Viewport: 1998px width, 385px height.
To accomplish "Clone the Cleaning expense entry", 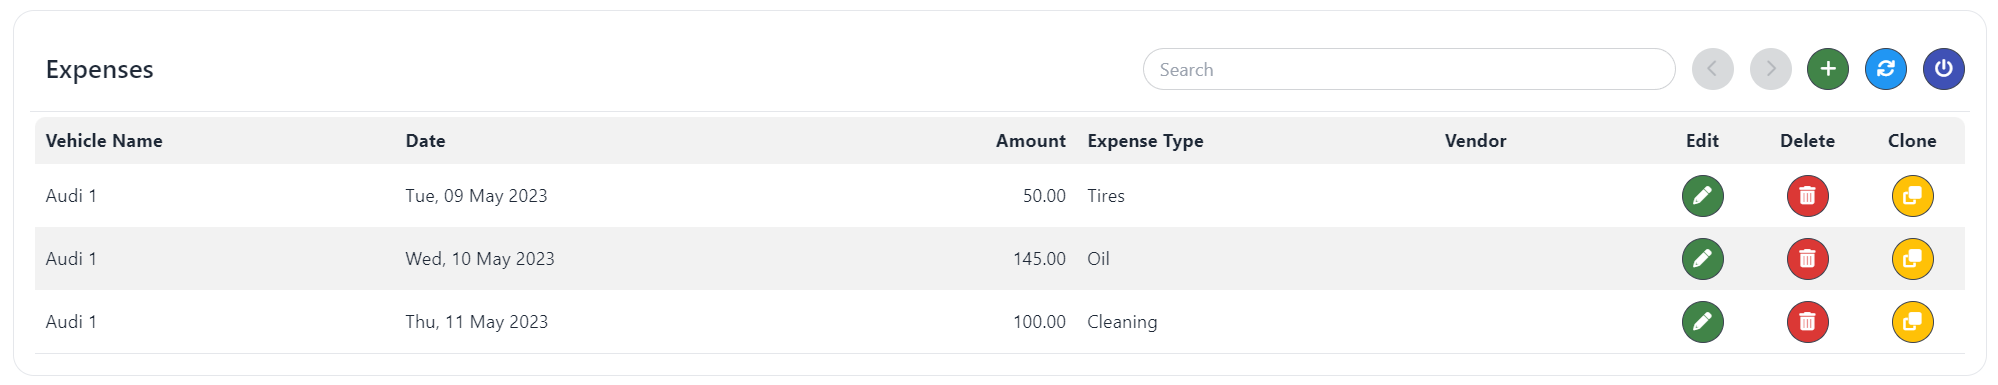I will pyautogui.click(x=1912, y=322).
